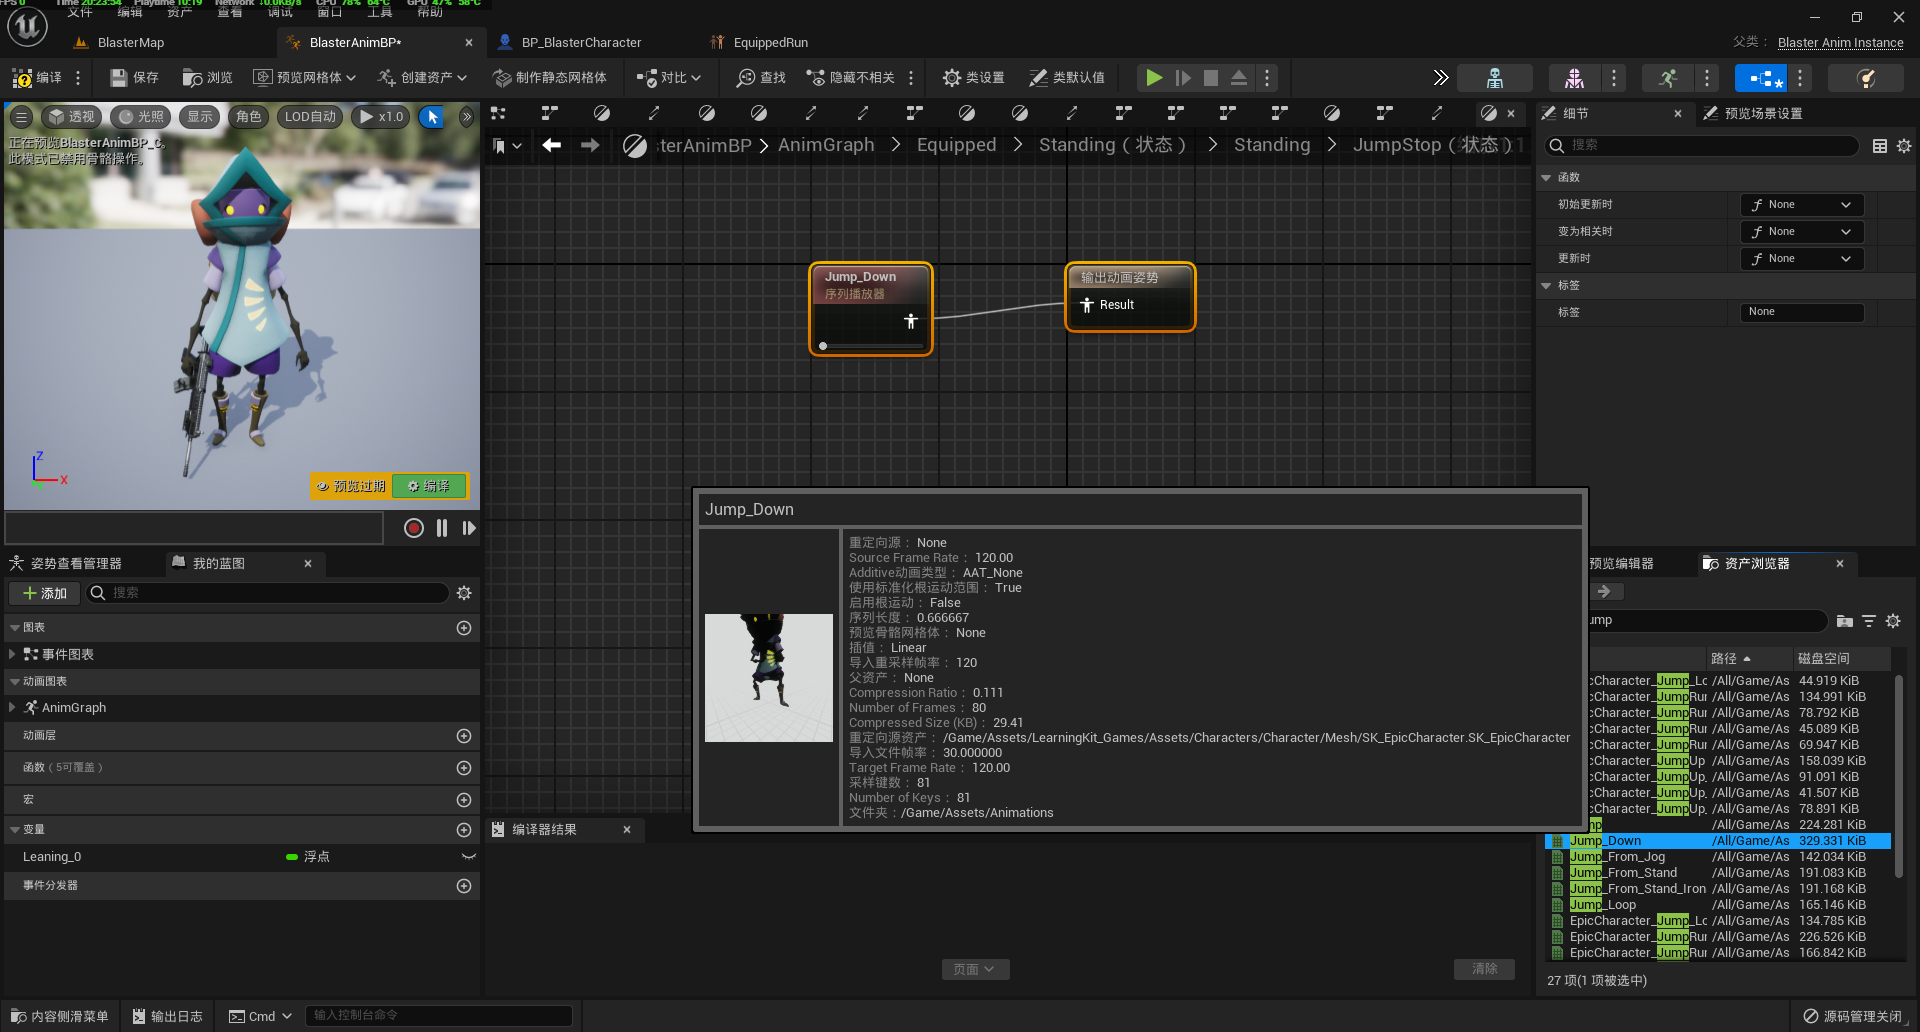Toggle Hide Unrelated (隐藏不相关)
Screen dimensions: 1920x1032
(x=851, y=78)
